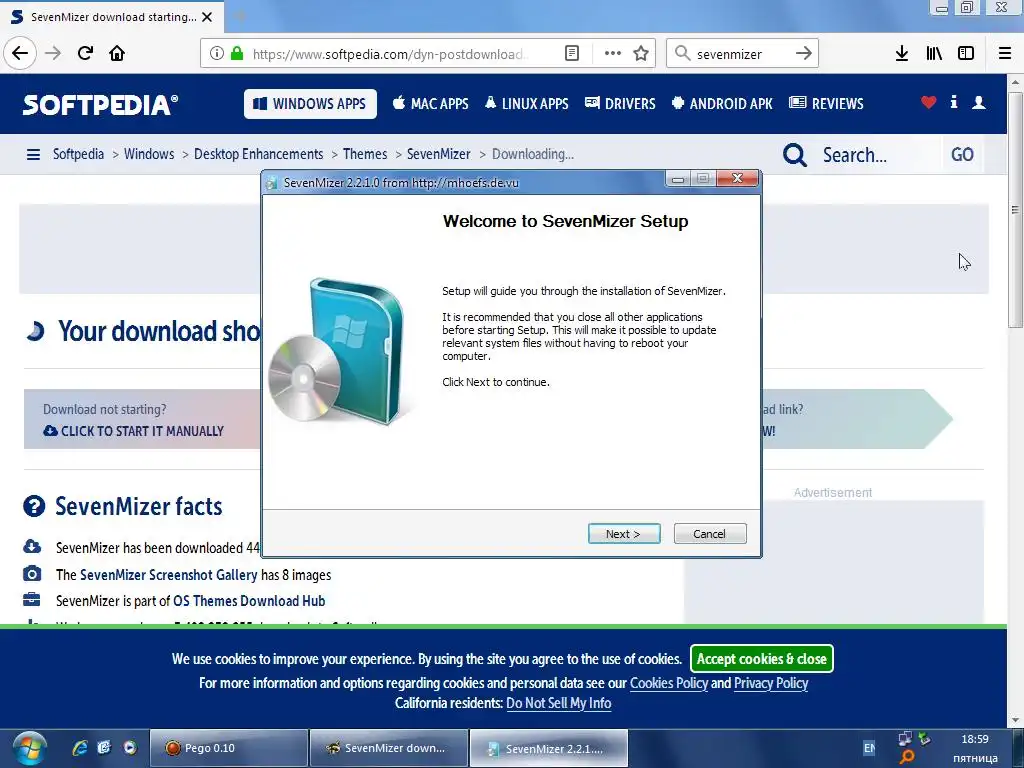Open SevenMizer breadcrumb link

click(438, 154)
